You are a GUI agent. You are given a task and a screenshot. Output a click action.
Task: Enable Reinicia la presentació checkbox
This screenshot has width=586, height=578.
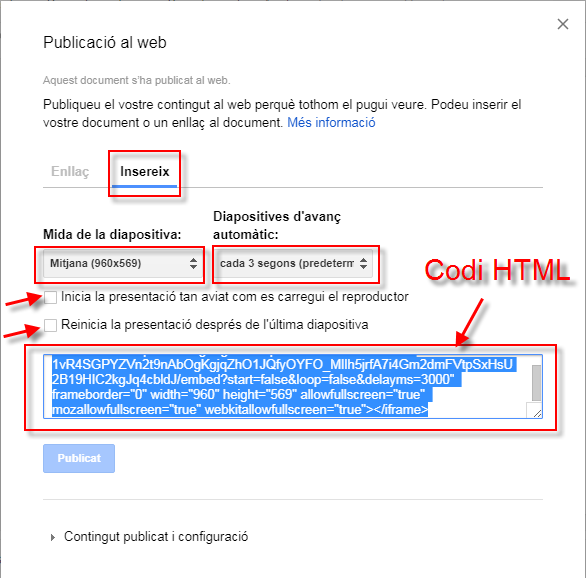coord(50,325)
